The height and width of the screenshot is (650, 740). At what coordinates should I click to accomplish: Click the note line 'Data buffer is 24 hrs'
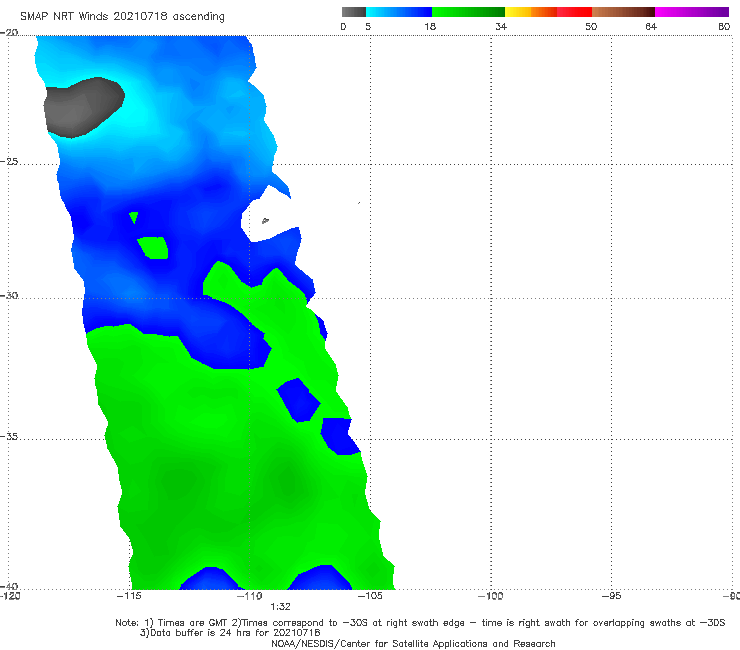click(x=230, y=633)
